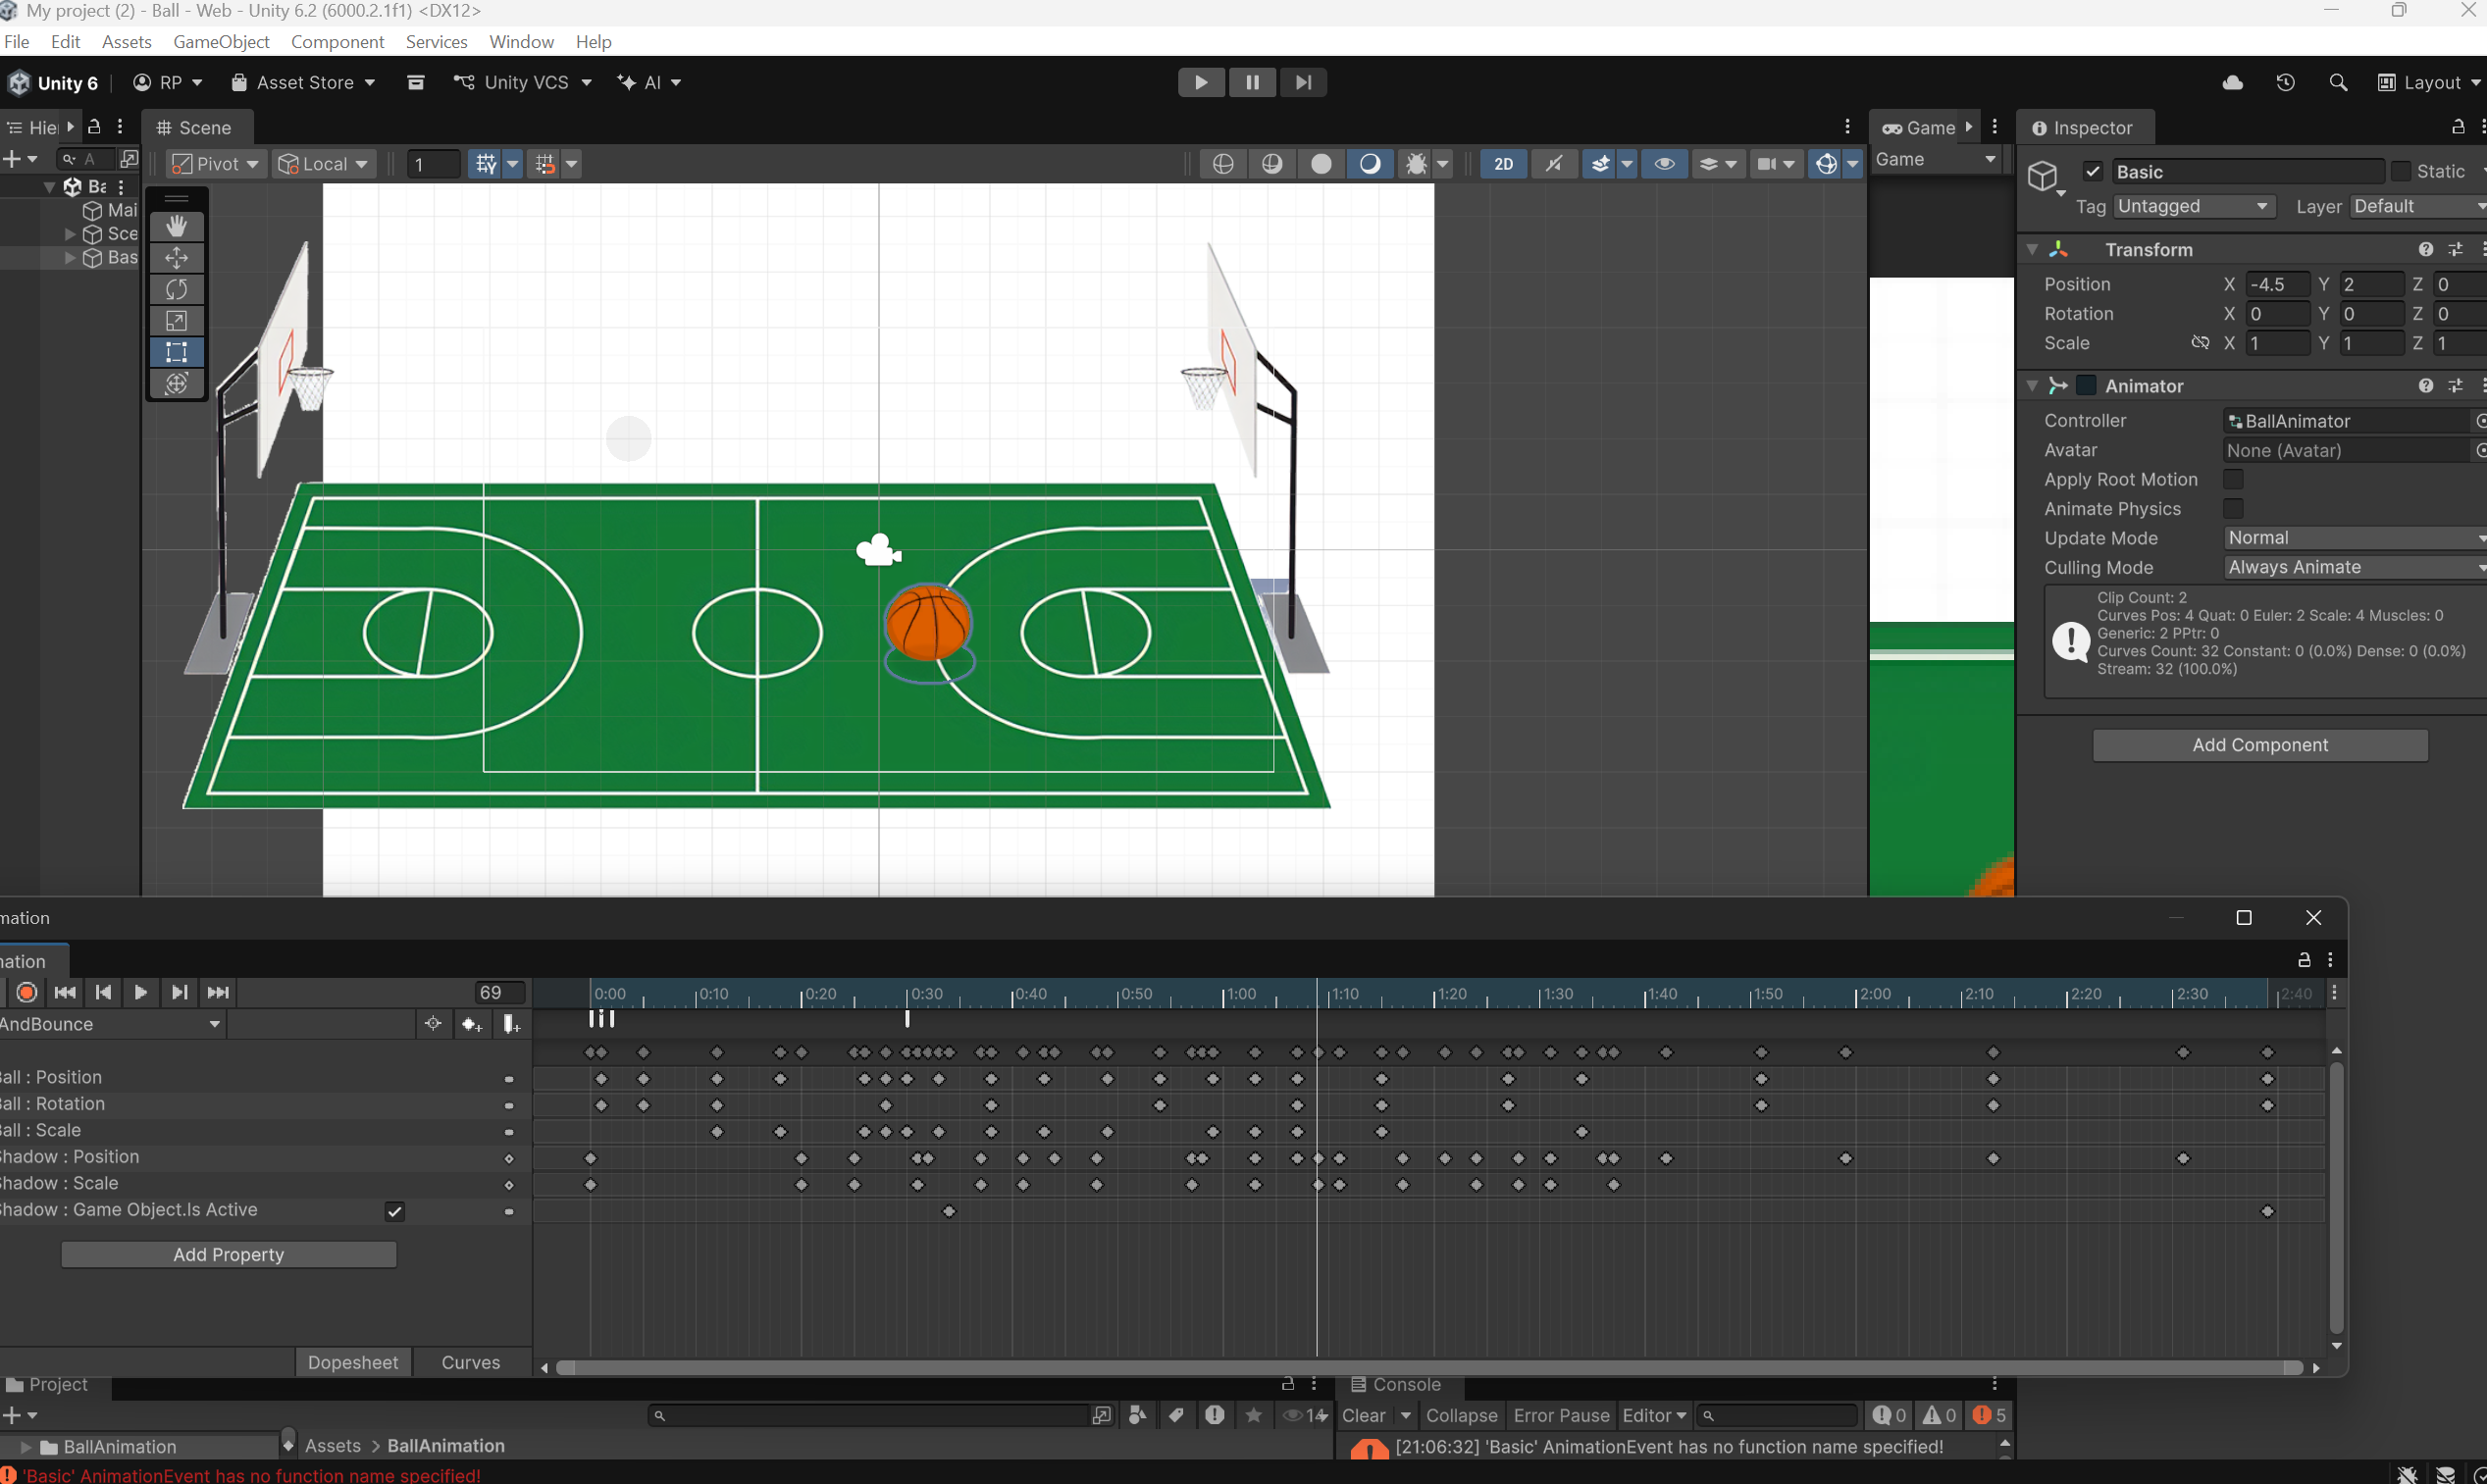Open the GameObject menu

click(221, 41)
